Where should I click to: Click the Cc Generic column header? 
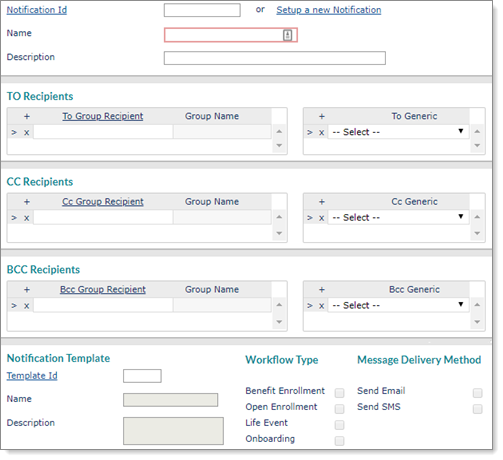(x=414, y=202)
